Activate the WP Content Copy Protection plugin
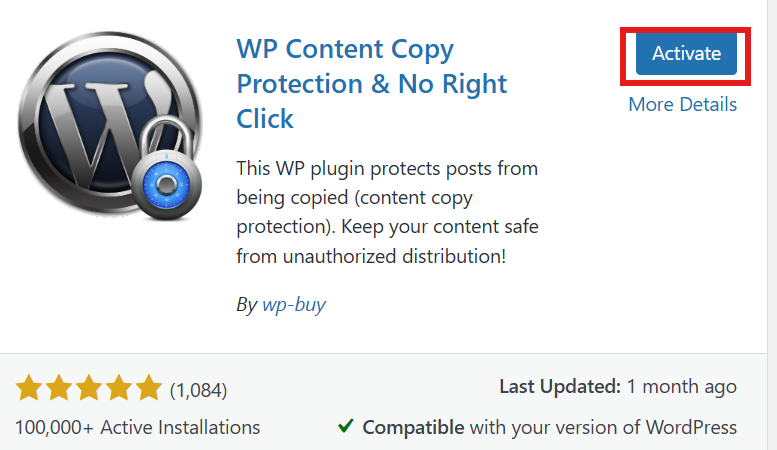 tap(686, 54)
